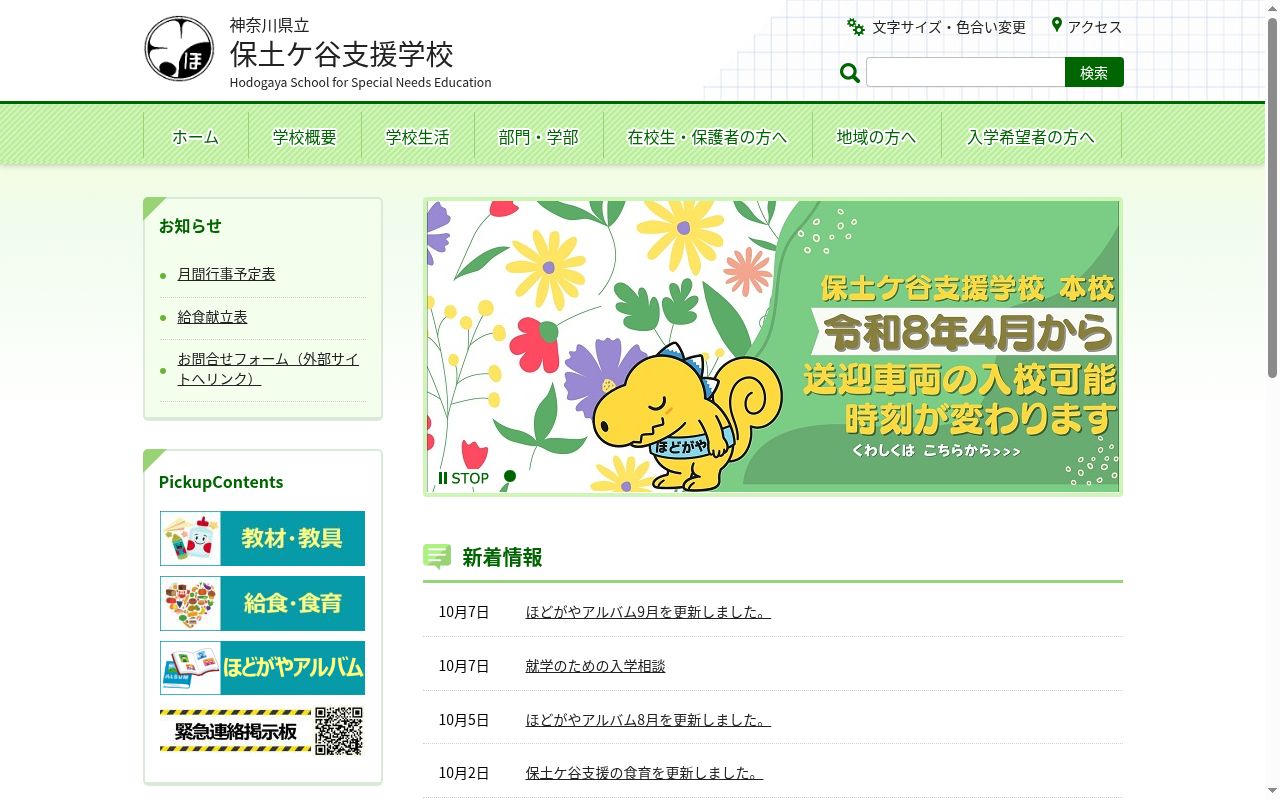
Task: Click the Hodogaya School for Special Needs Education text
Action: [360, 83]
